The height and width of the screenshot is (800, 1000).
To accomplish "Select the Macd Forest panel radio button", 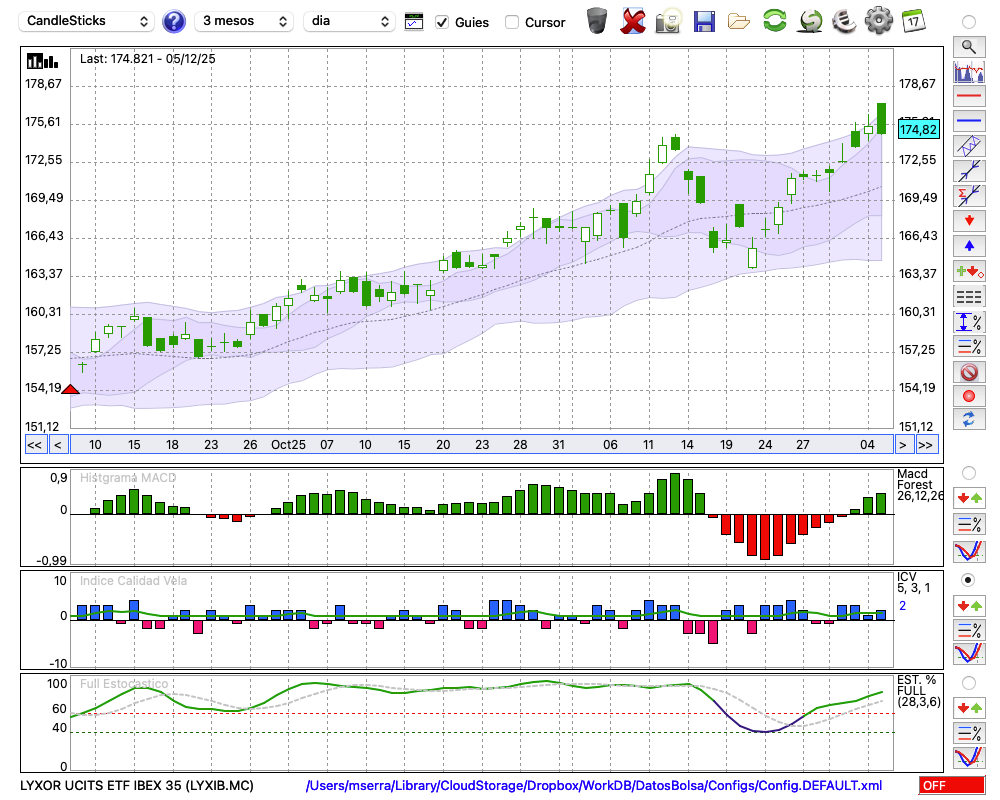I will pos(969,473).
